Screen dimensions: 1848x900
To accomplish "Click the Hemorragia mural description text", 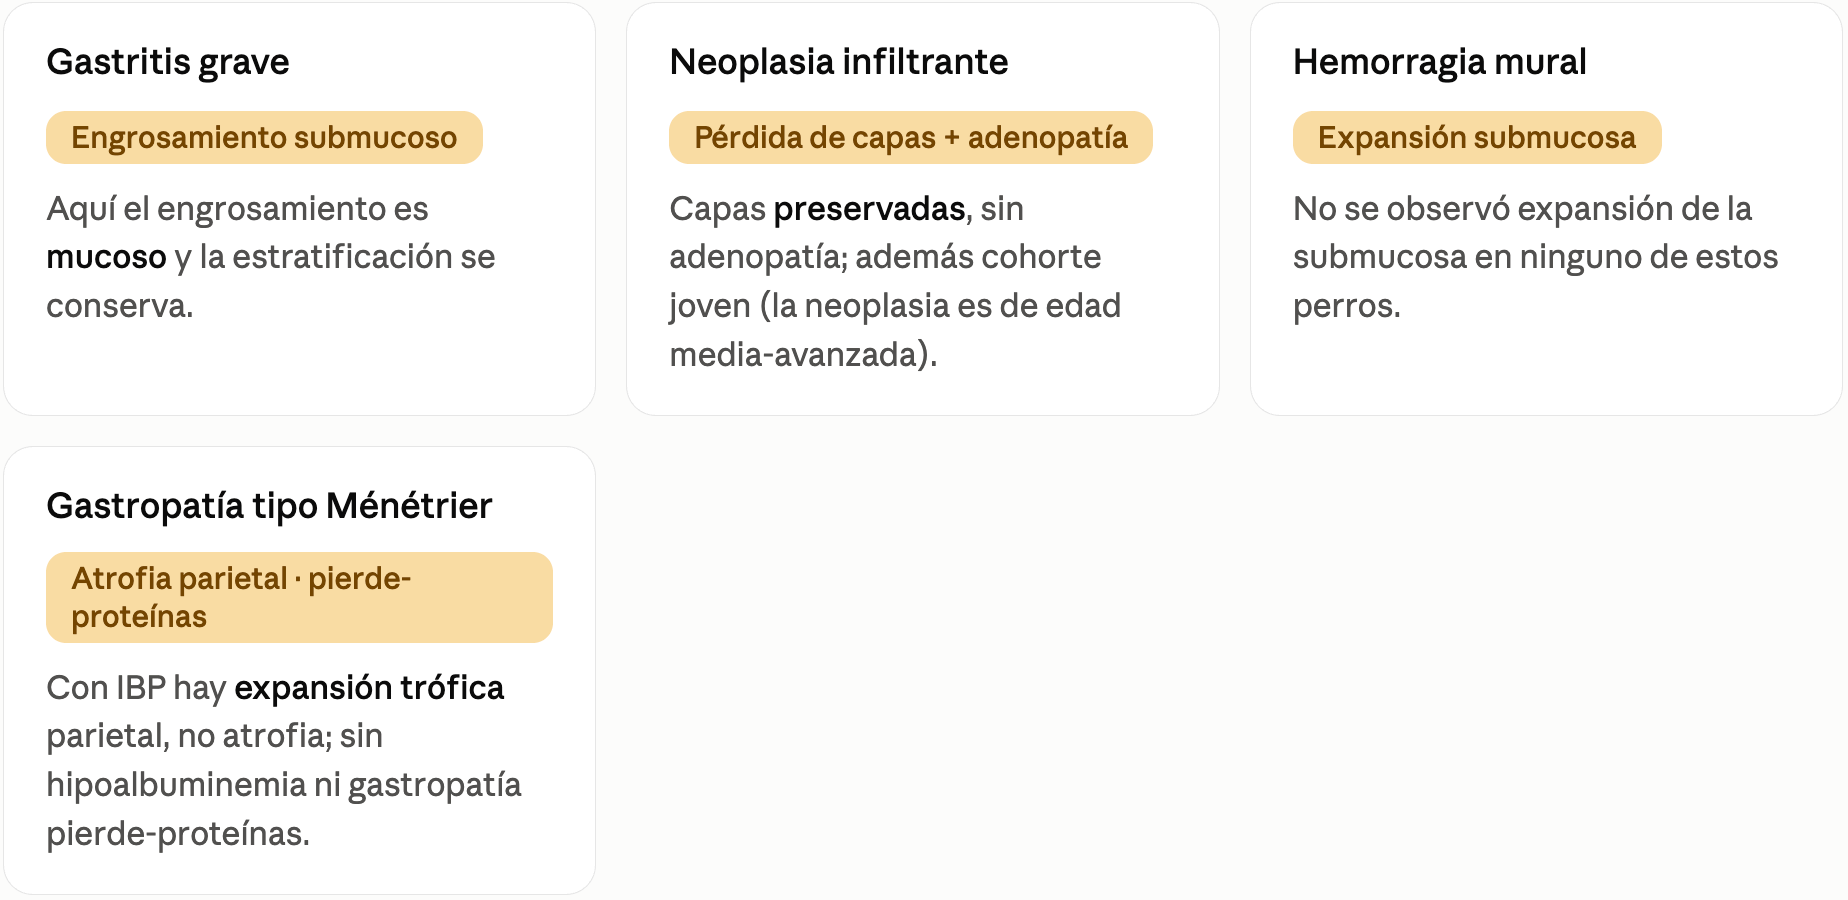I will click(1535, 257).
